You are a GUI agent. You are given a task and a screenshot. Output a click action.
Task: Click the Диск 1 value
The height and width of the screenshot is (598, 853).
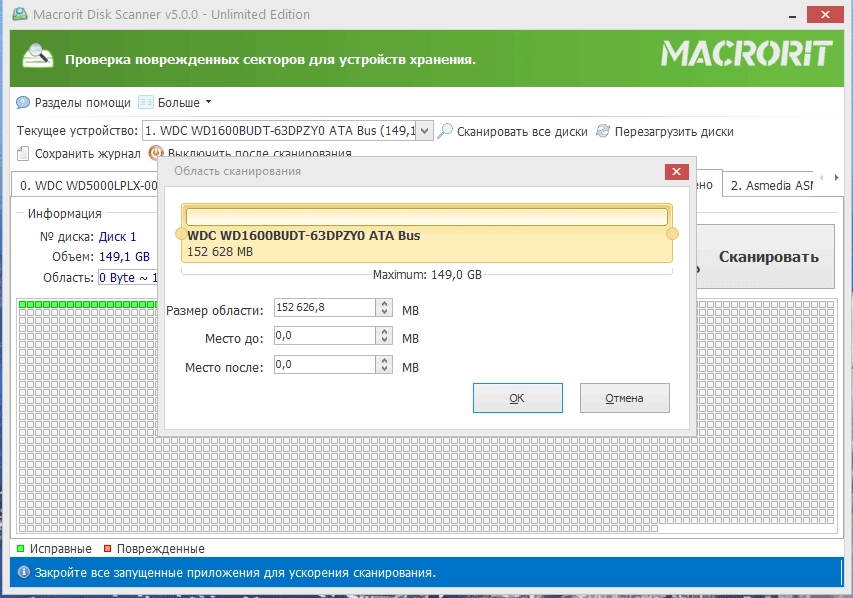coord(118,237)
